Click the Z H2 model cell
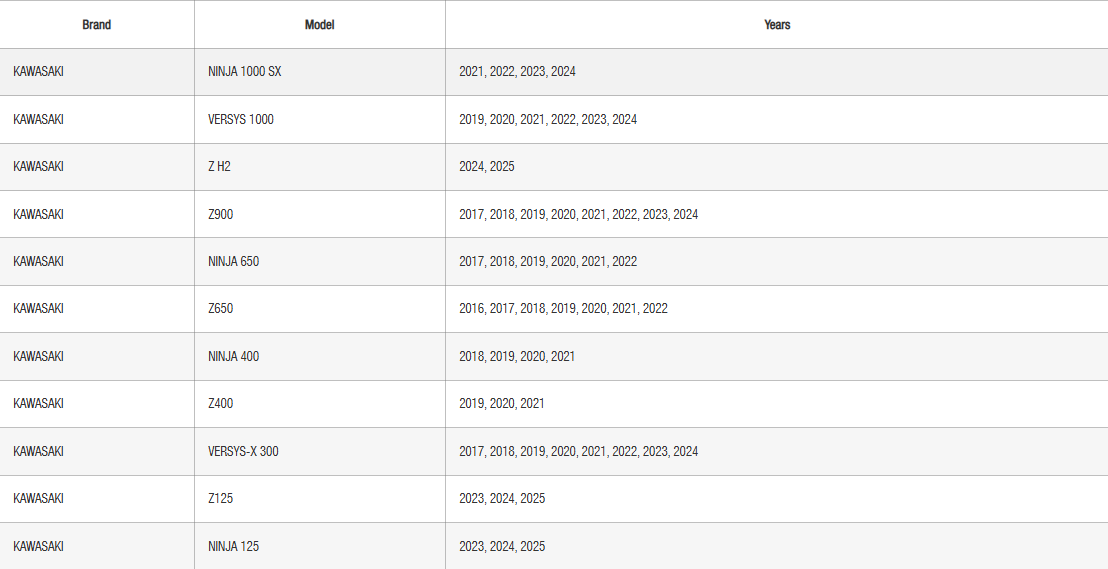Screen dimensions: 1108x569 click(x=219, y=166)
